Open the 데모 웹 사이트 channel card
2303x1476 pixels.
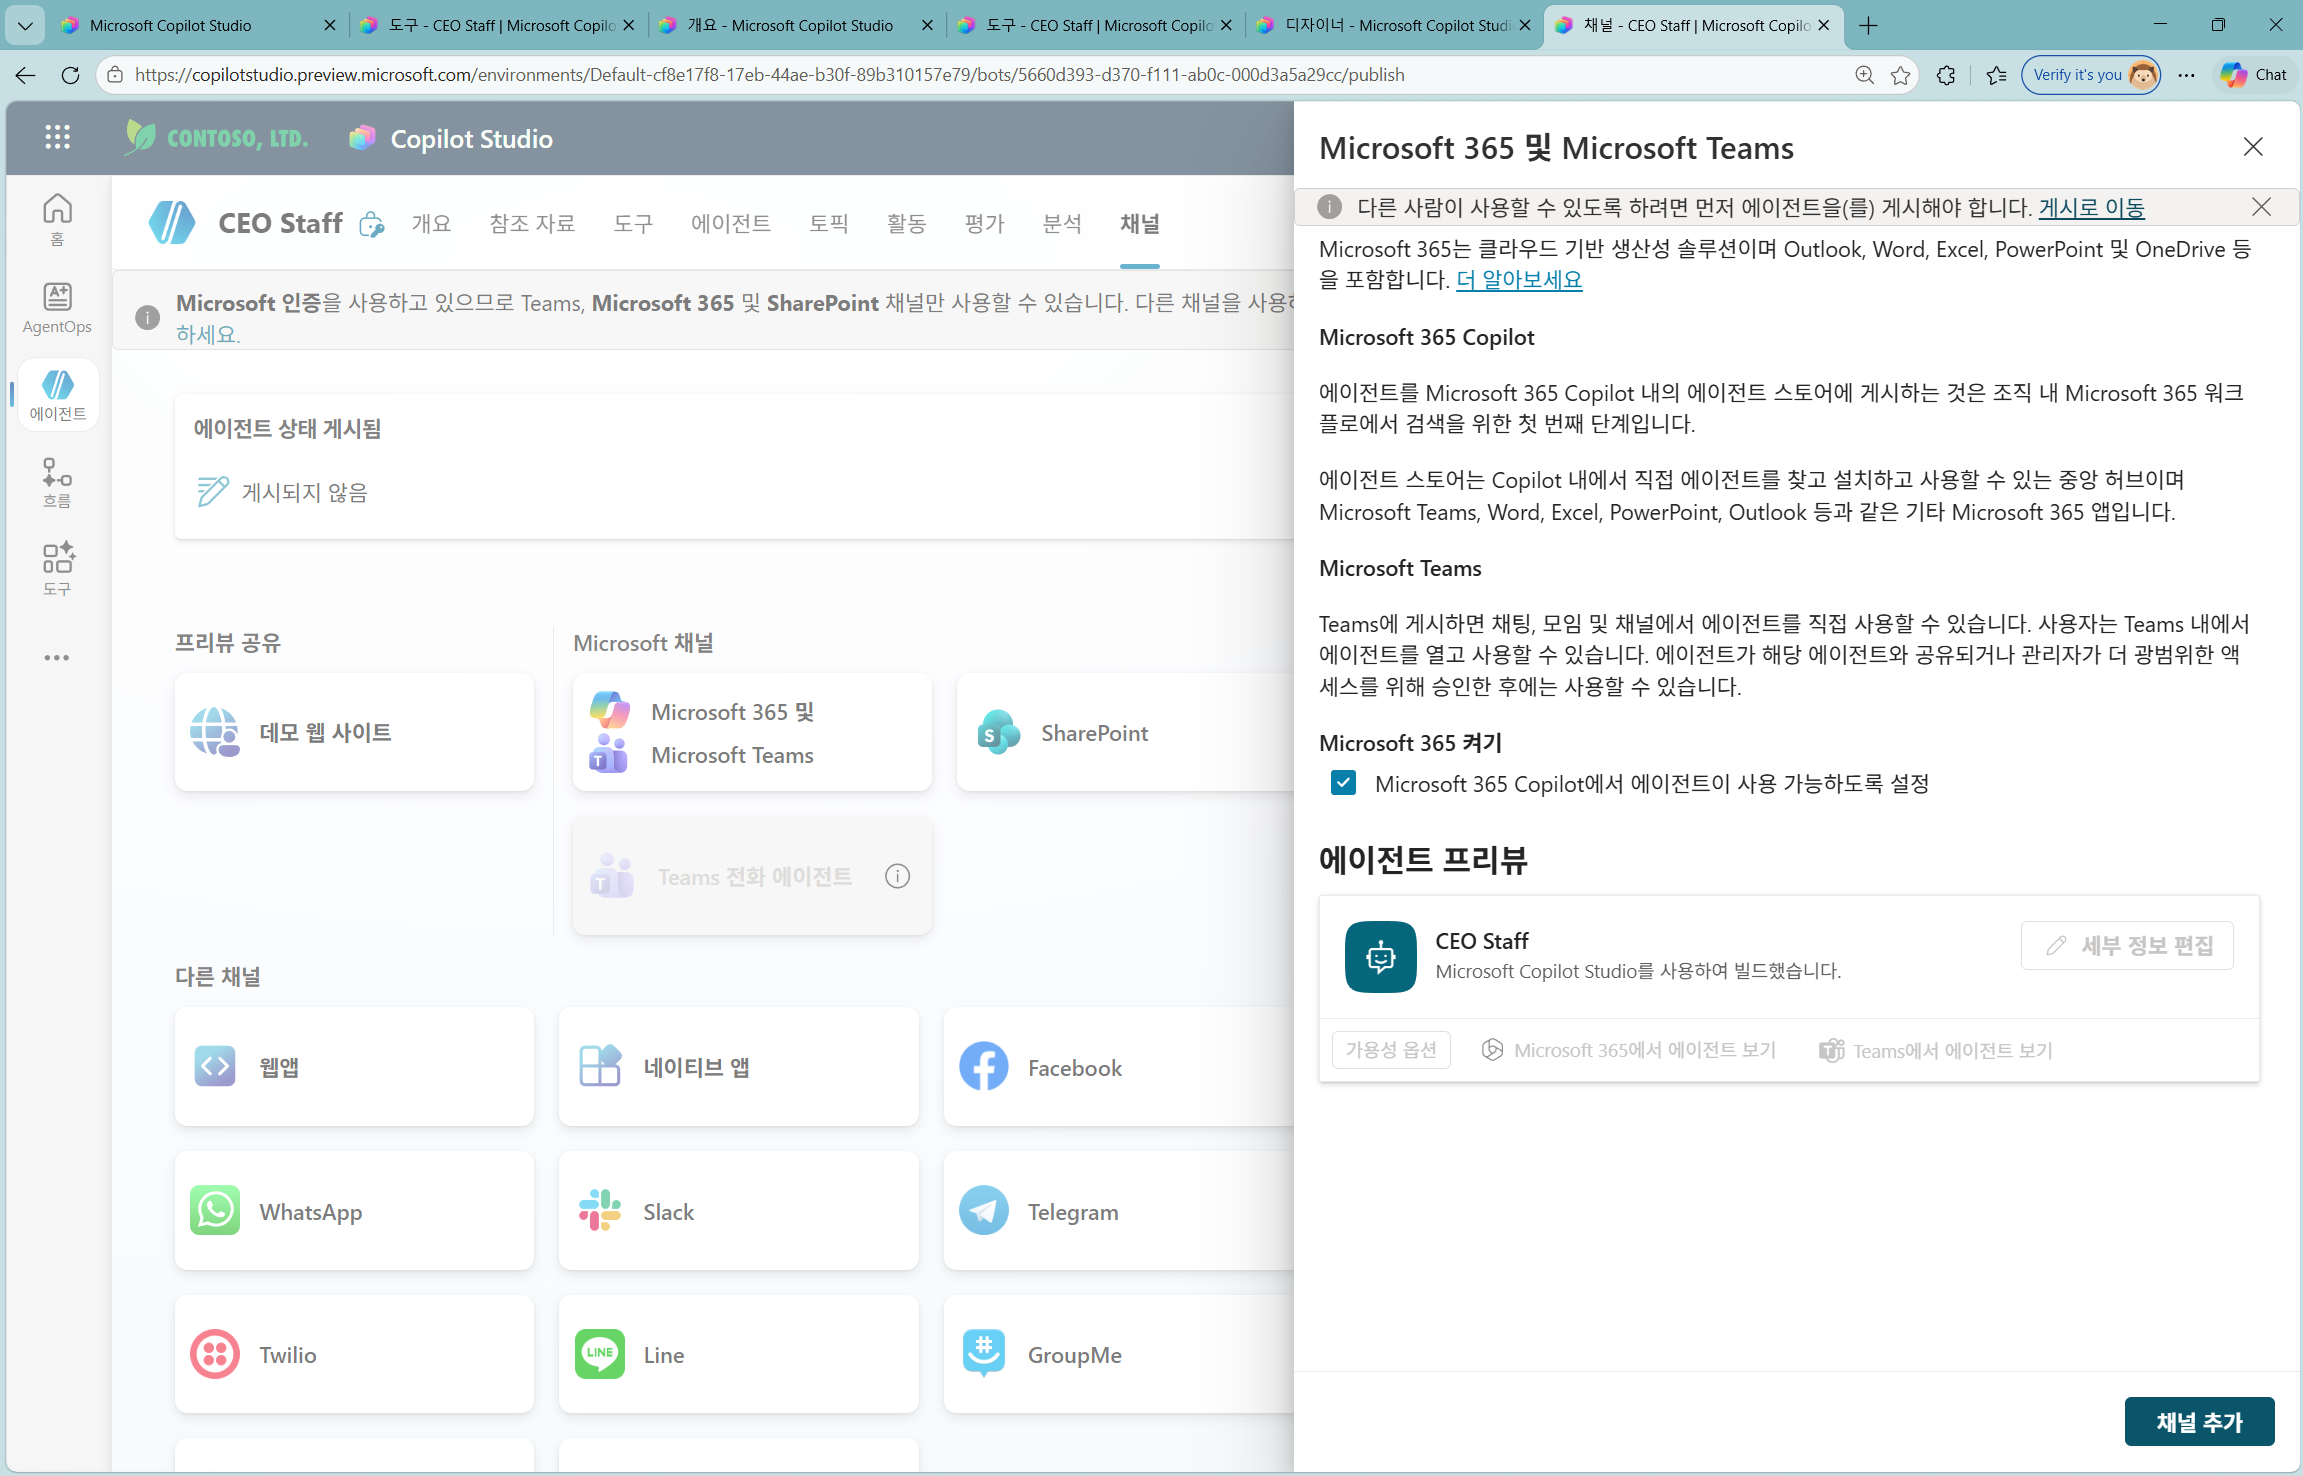click(354, 732)
